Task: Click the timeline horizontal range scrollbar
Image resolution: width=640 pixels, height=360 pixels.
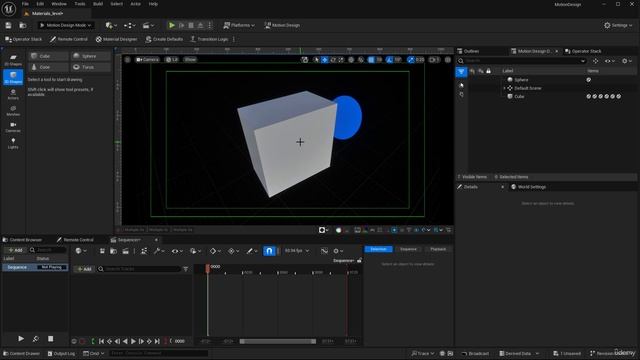Action: pos(278,341)
